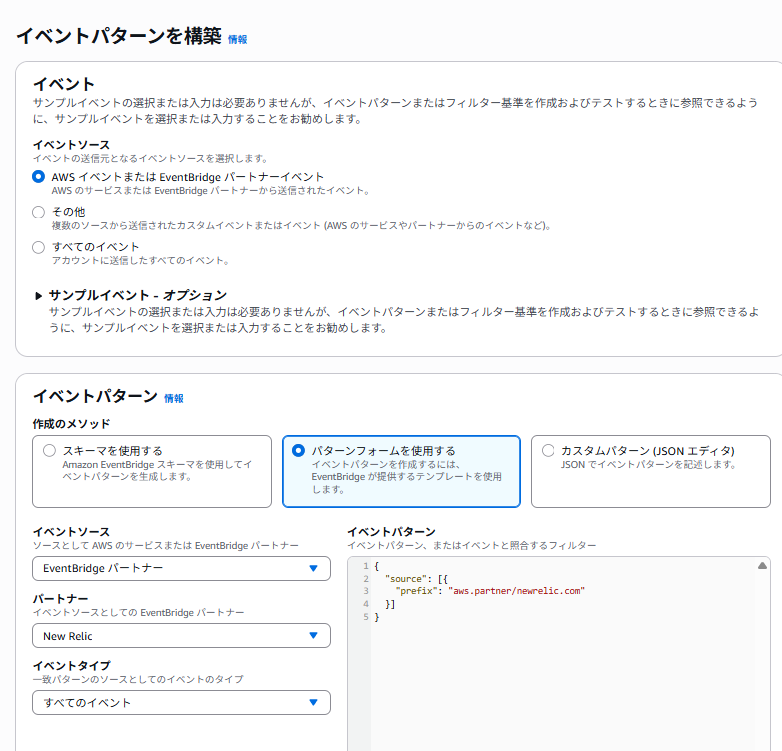782x751 pixels.
Task: Select the その他 event source radio
Action: point(39,212)
